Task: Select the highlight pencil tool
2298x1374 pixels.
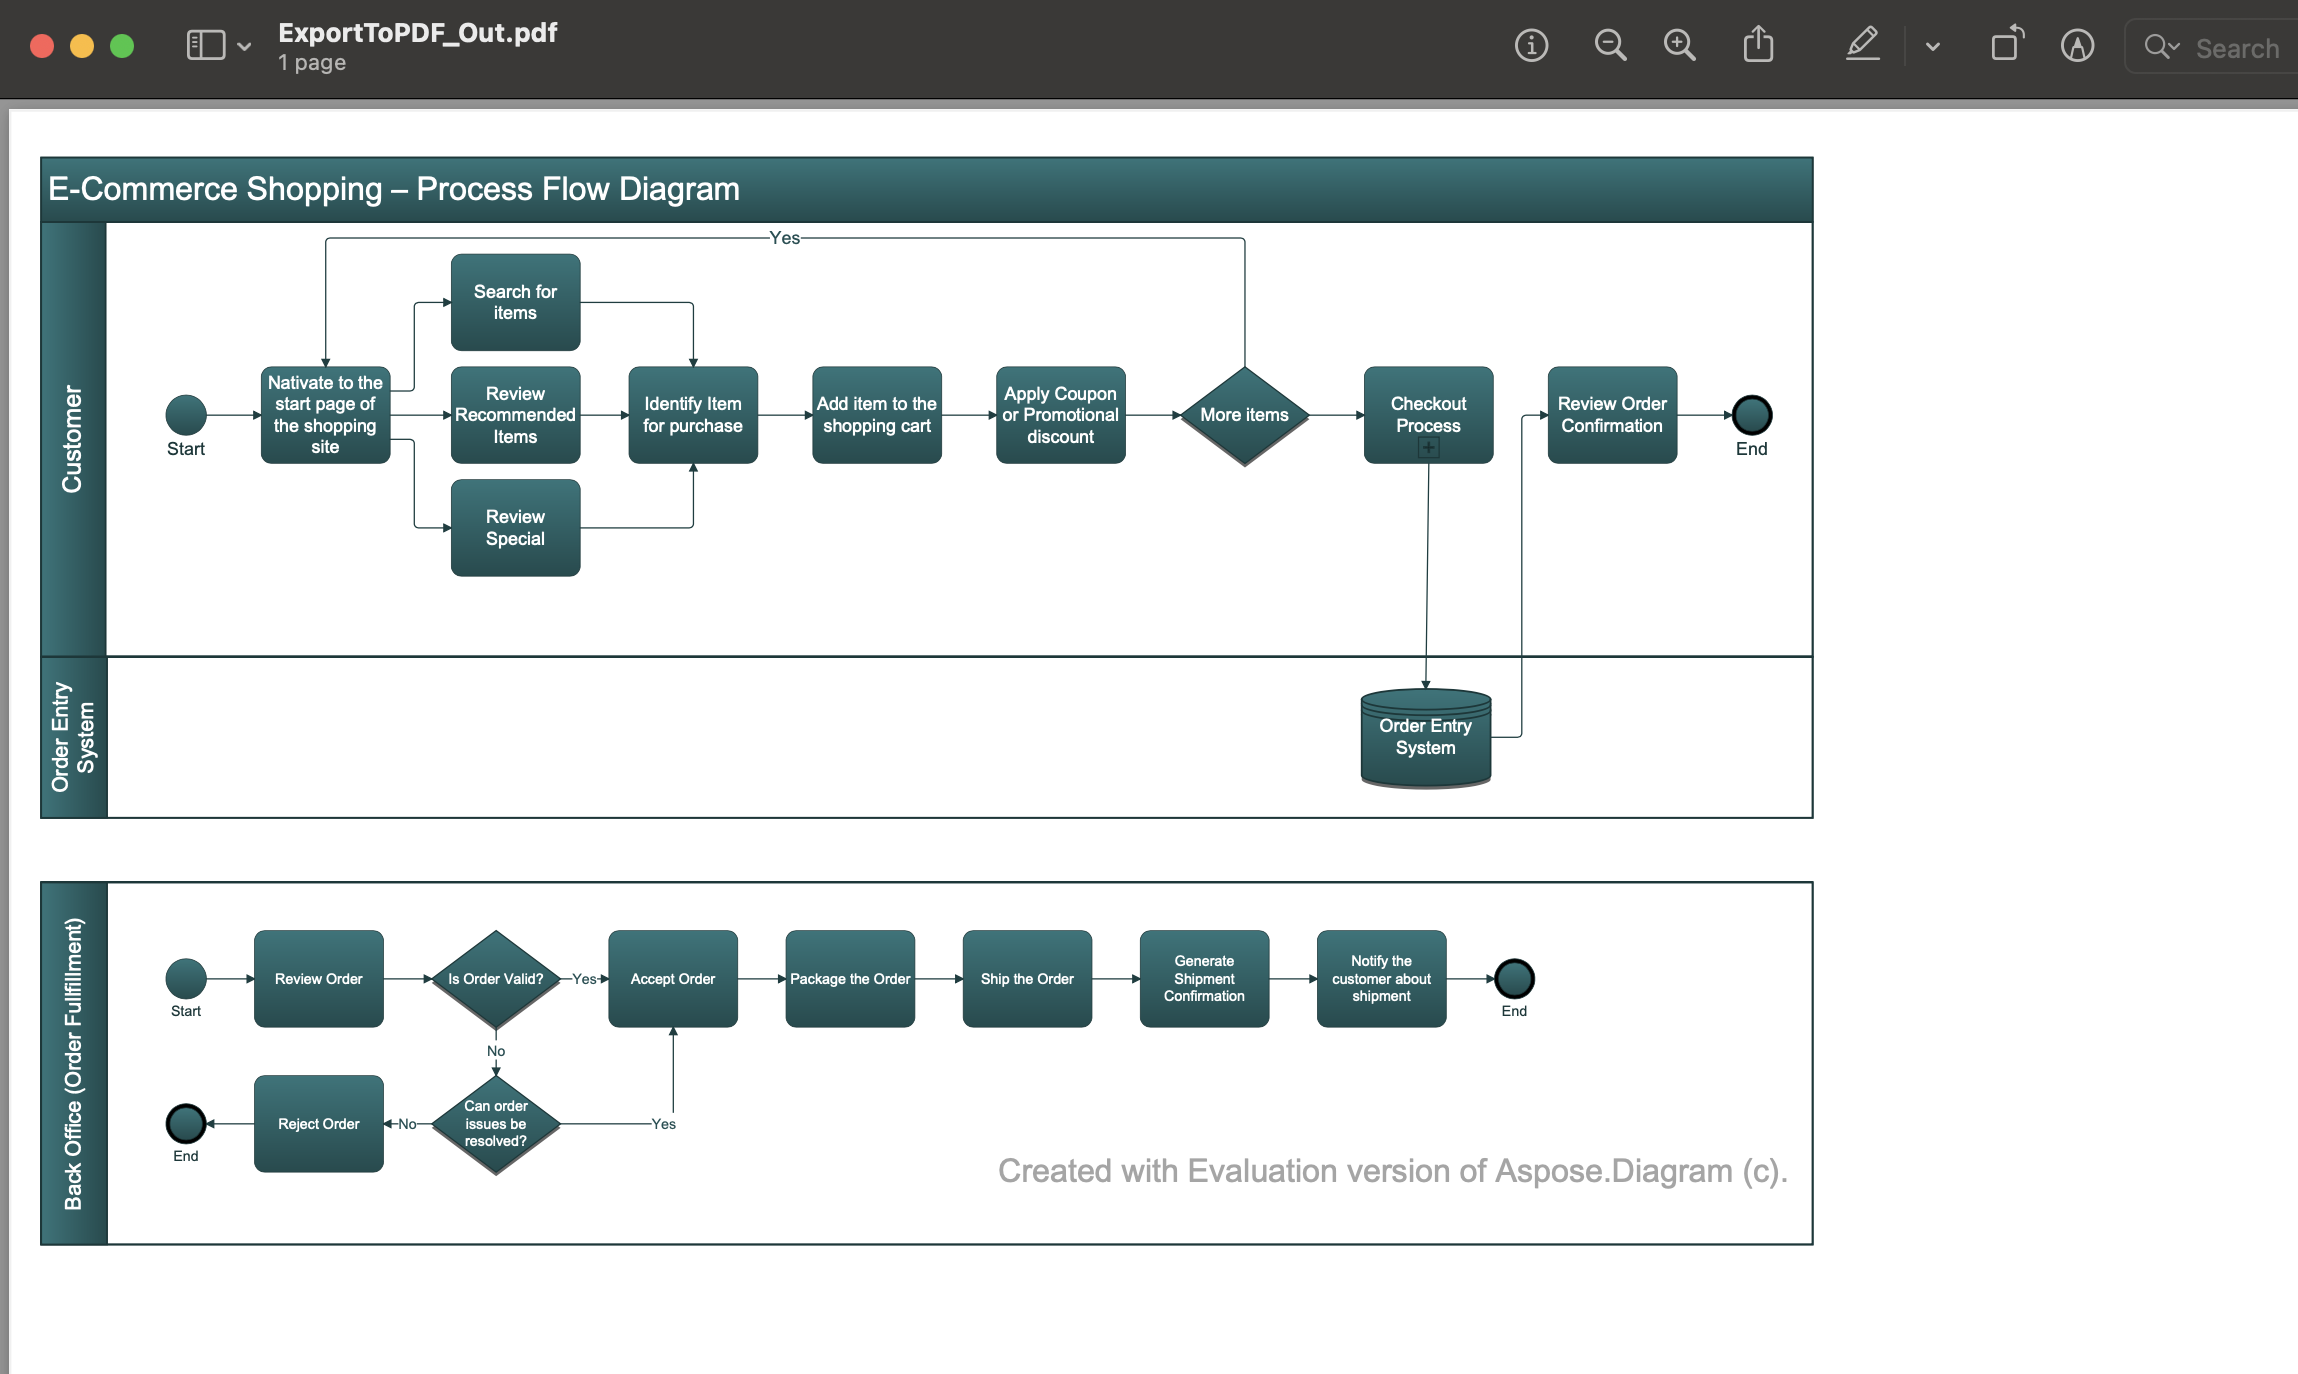Action: [1864, 46]
